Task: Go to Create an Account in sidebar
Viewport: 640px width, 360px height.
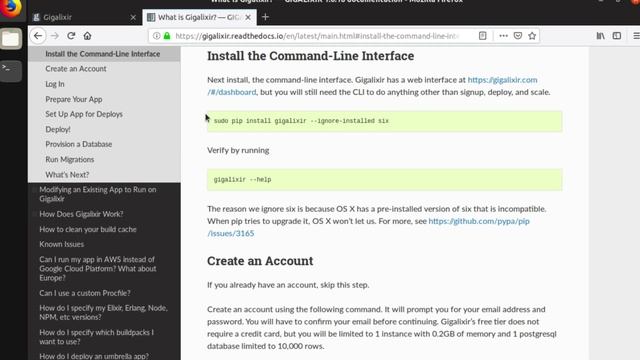Action: [76, 69]
